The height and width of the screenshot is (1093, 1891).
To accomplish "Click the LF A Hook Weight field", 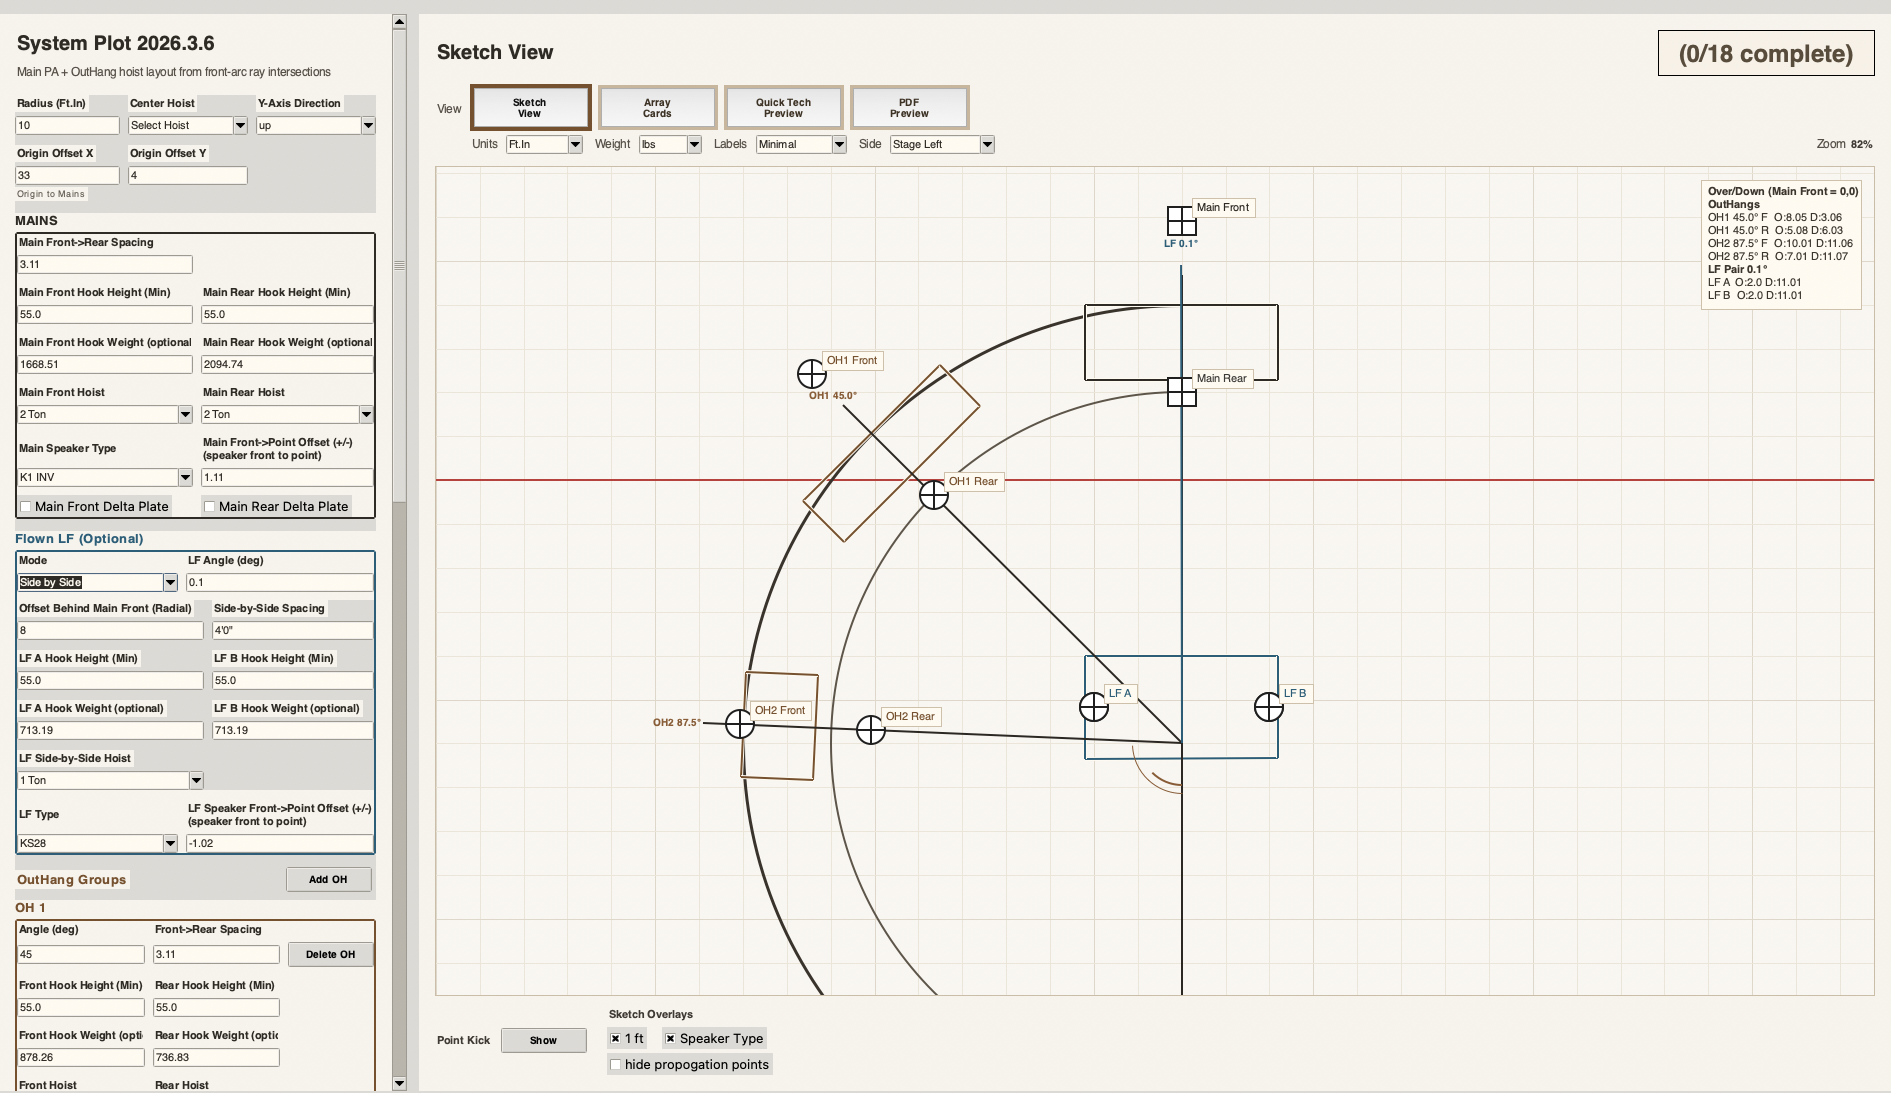I will point(110,730).
